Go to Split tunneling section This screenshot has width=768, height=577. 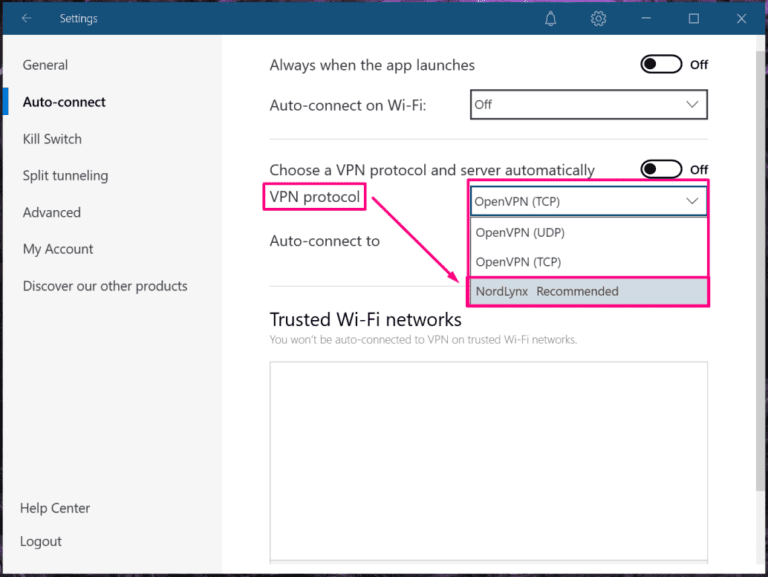(x=65, y=176)
